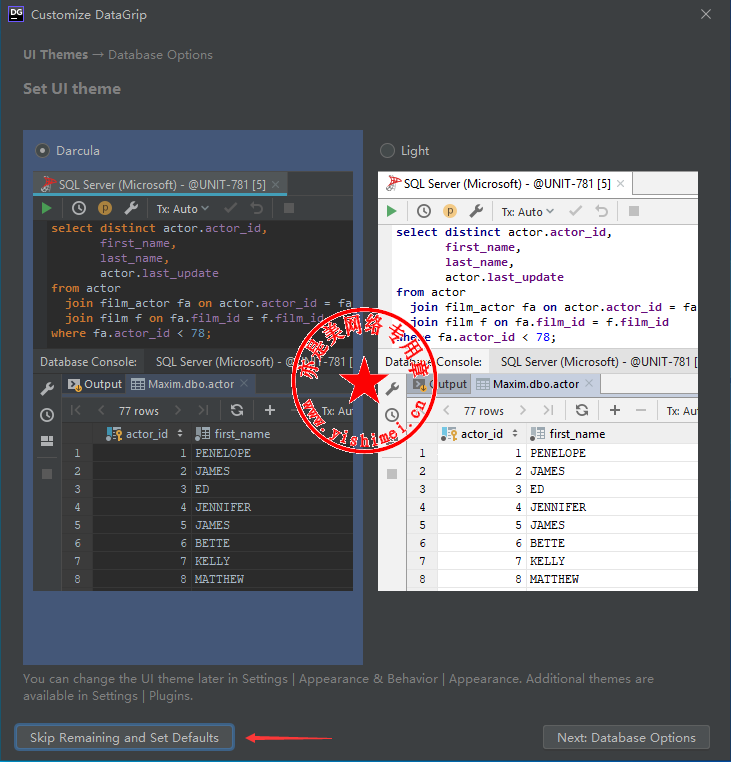Image resolution: width=731 pixels, height=762 pixels.
Task: Click the next page arrow in Light preview
Action: [523, 410]
